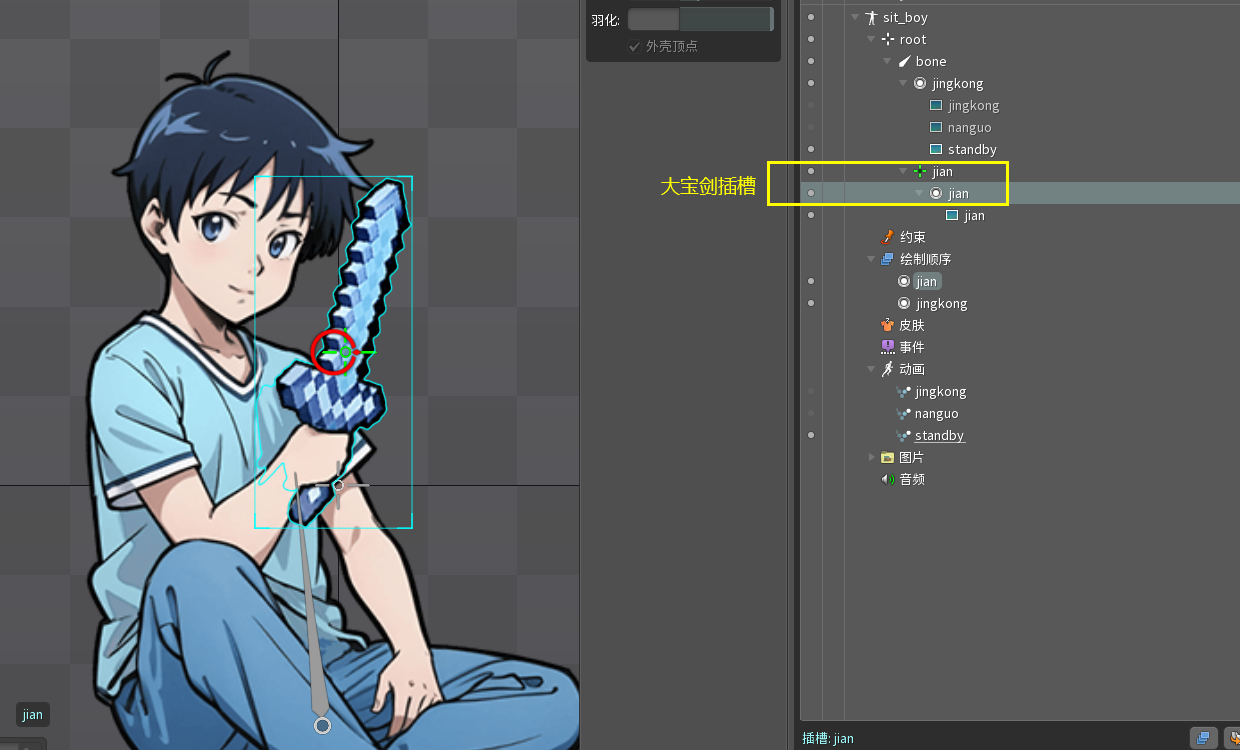Toggle visibility dot for nanguo attachment
1240x750 pixels.
[811, 127]
